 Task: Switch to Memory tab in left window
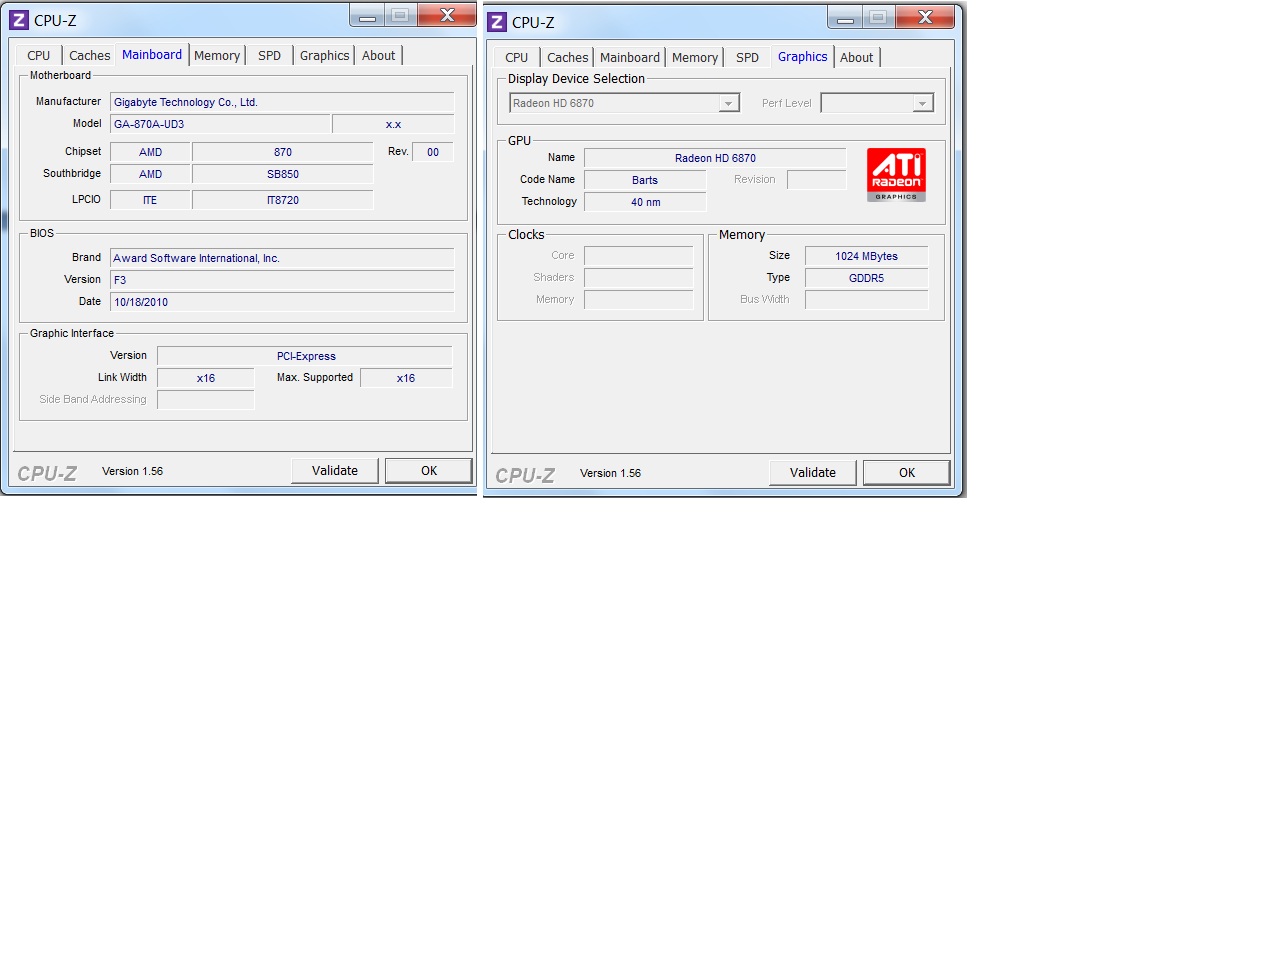217,56
